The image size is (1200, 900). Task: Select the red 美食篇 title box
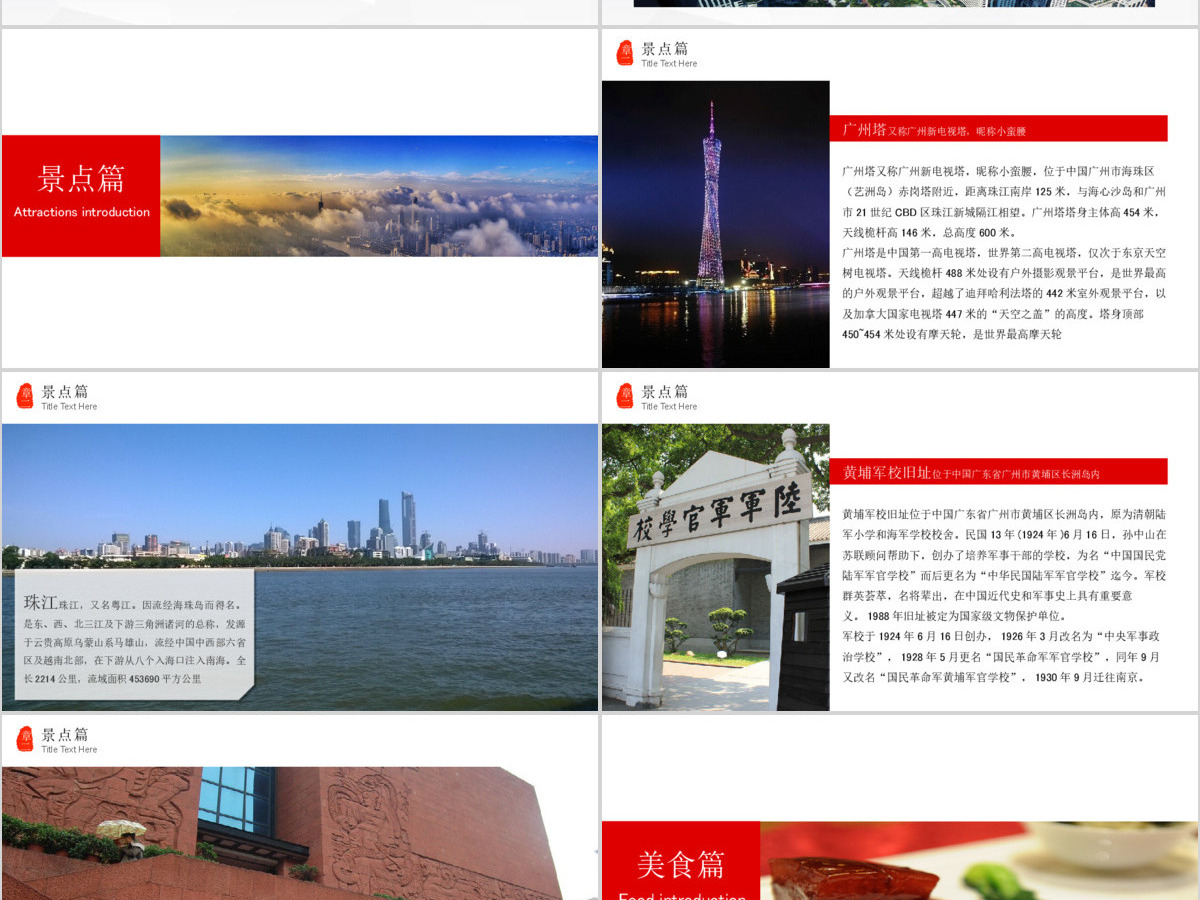point(681,861)
